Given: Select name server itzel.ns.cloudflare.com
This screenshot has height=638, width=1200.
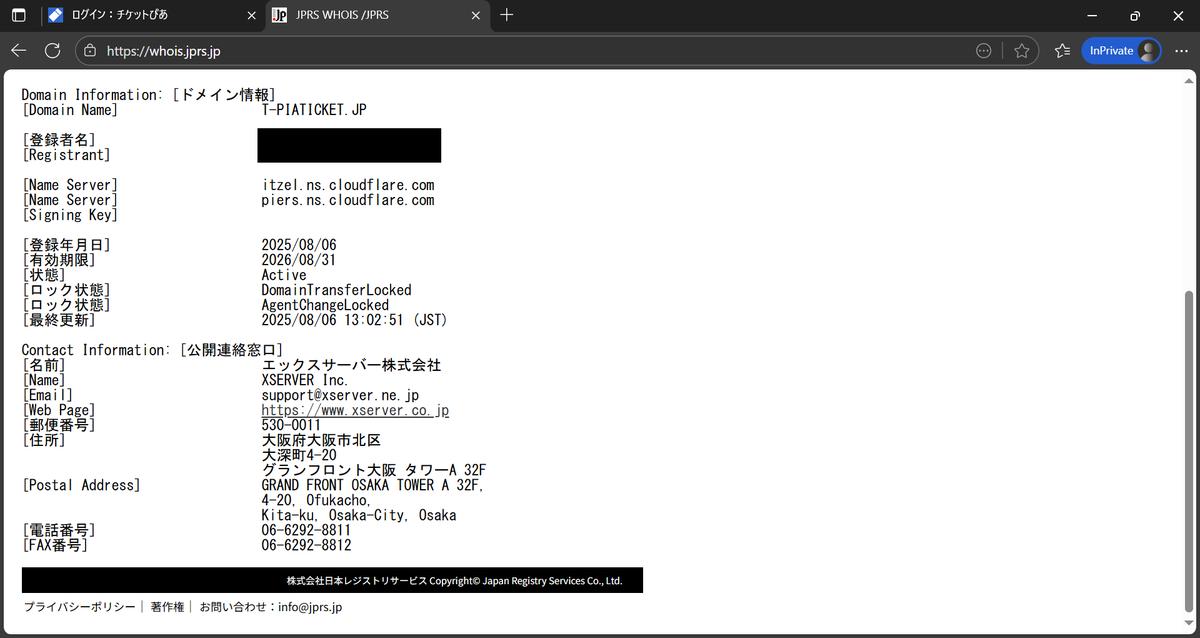Looking at the screenshot, I should click(x=348, y=185).
